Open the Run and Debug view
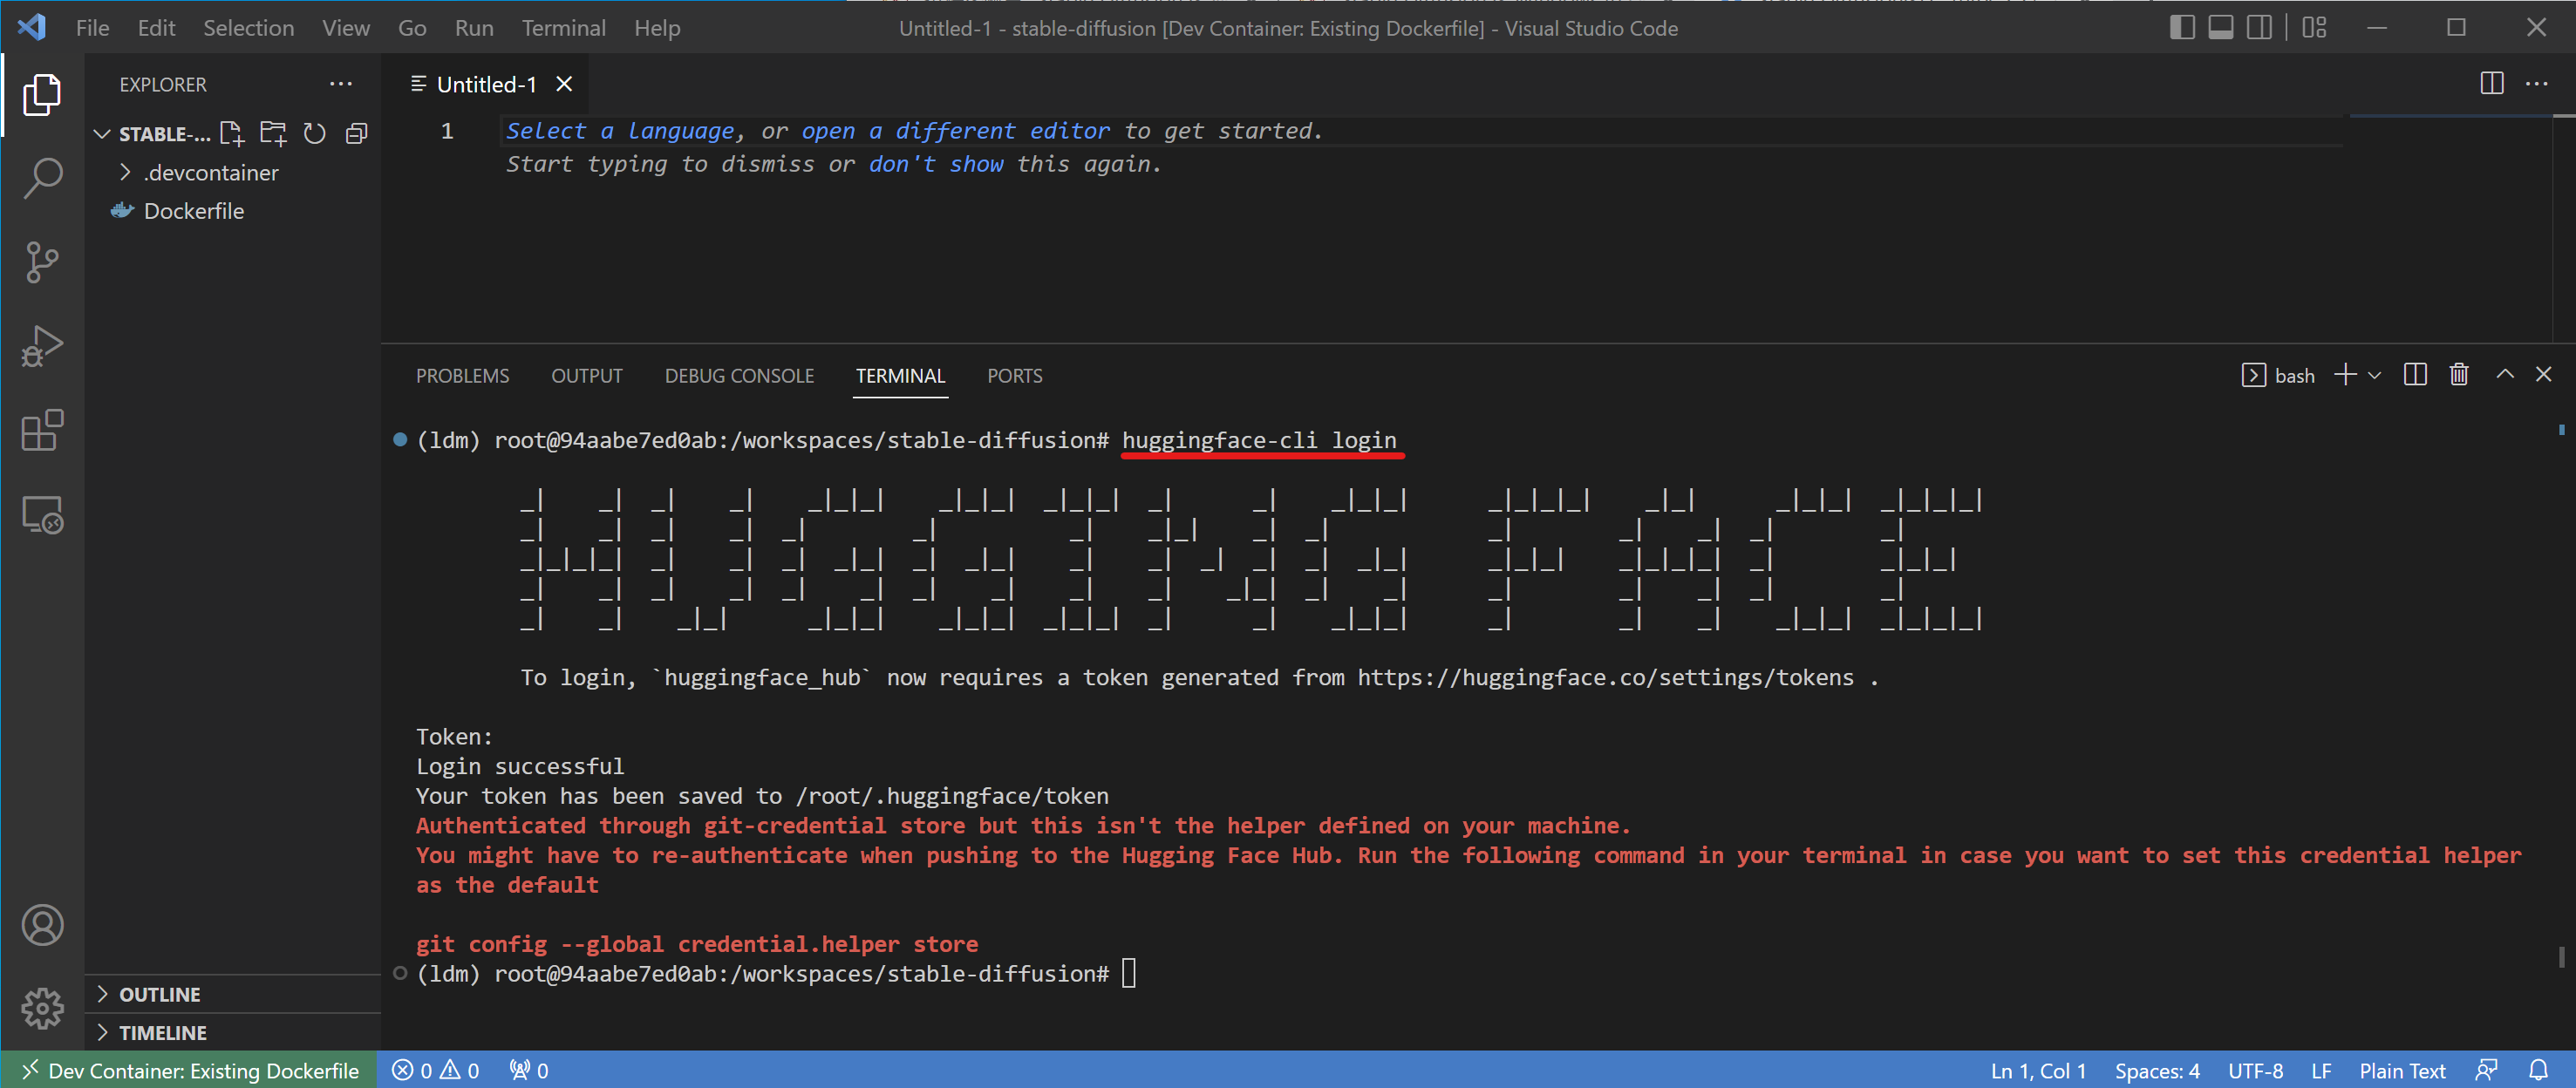 point(42,347)
